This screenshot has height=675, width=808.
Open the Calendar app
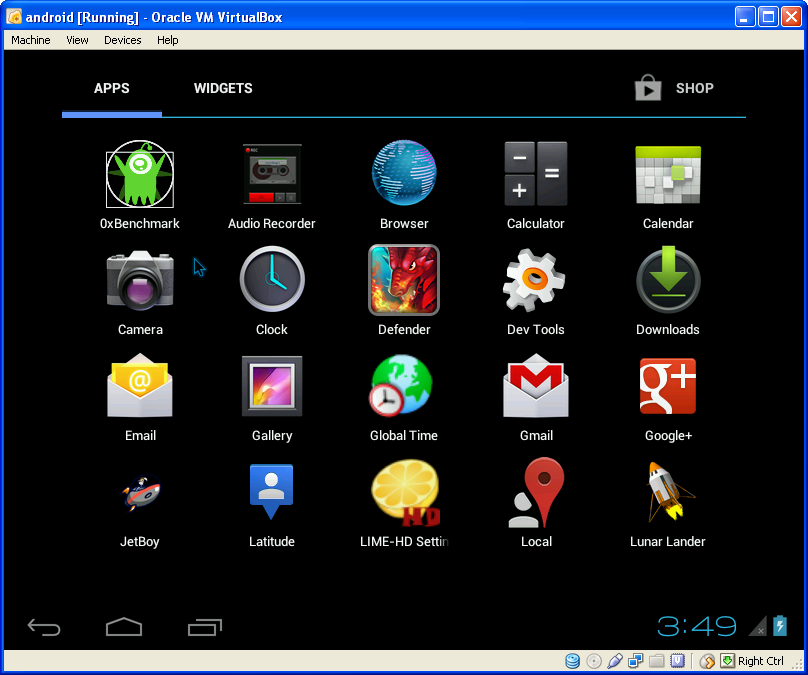[668, 175]
